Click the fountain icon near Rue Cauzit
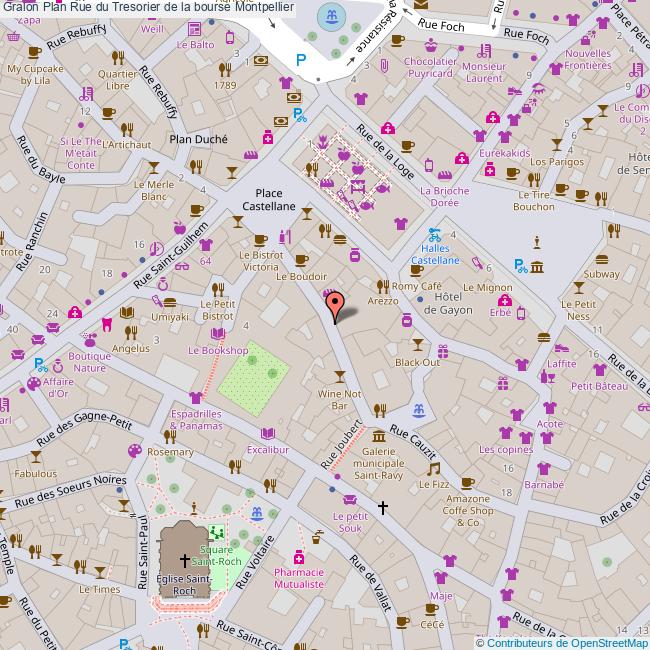 pos(418,412)
